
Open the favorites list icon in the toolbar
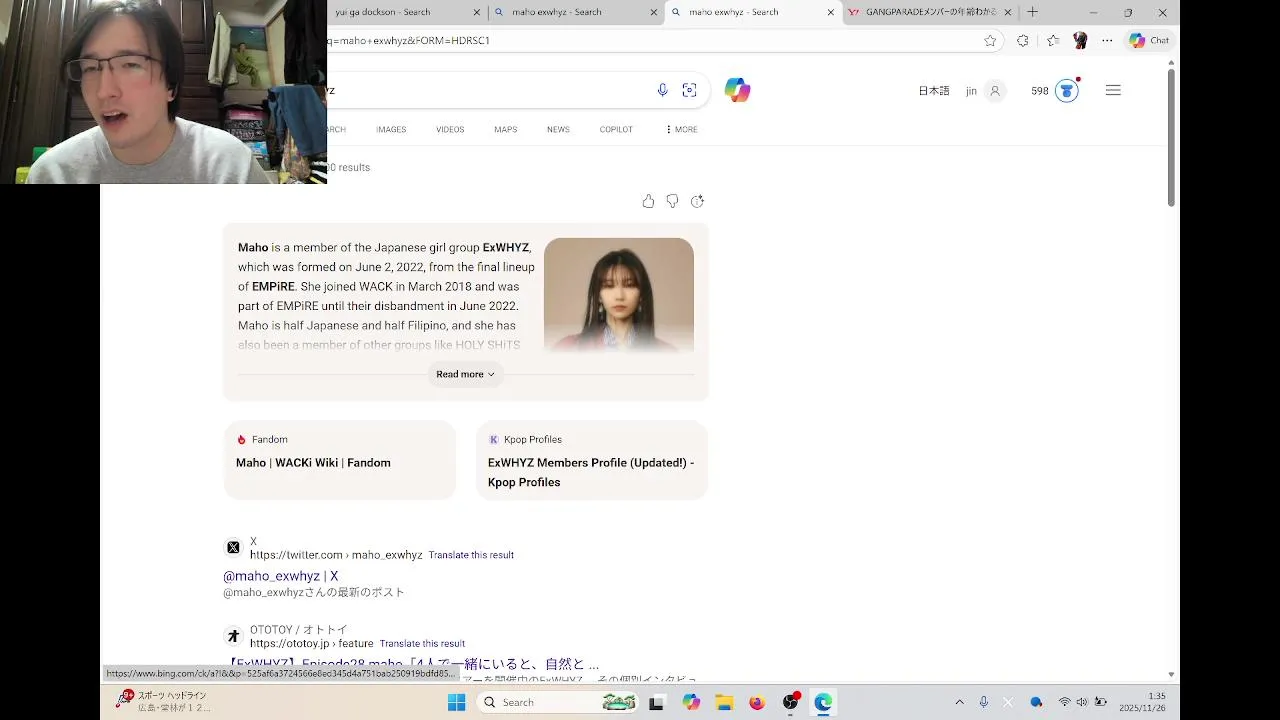[1053, 40]
